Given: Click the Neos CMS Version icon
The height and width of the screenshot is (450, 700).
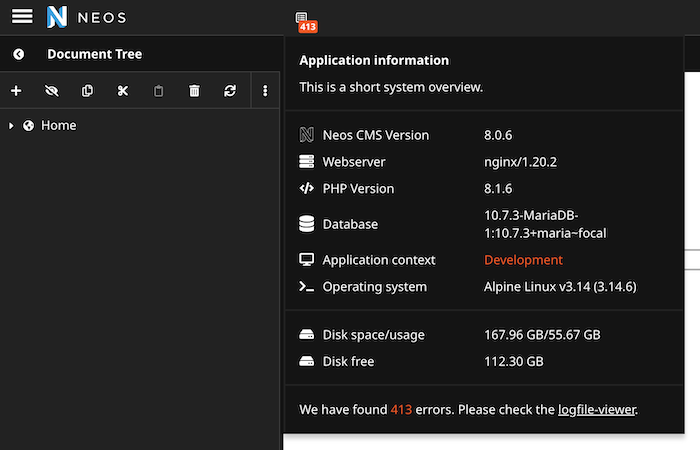Looking at the screenshot, I should pos(306,135).
